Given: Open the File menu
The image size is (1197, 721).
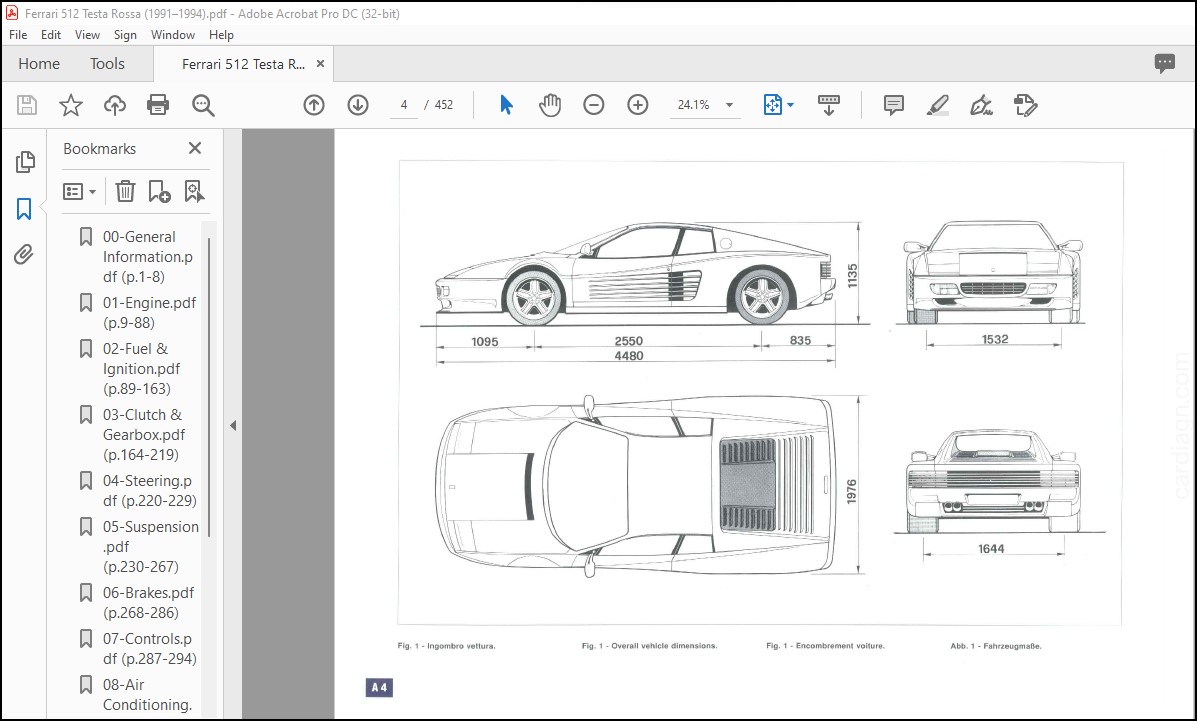Looking at the screenshot, I should (18, 34).
